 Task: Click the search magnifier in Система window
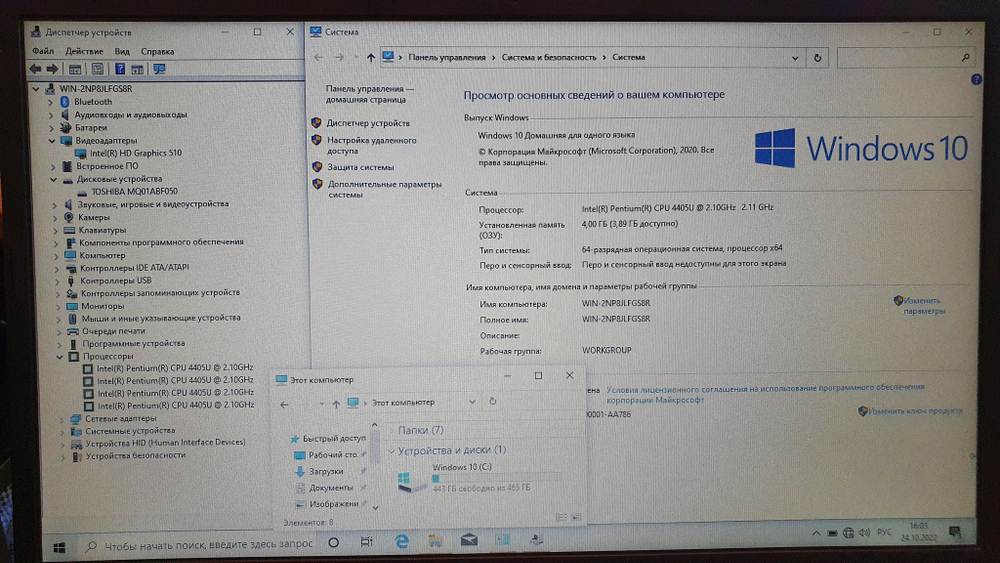[x=966, y=57]
